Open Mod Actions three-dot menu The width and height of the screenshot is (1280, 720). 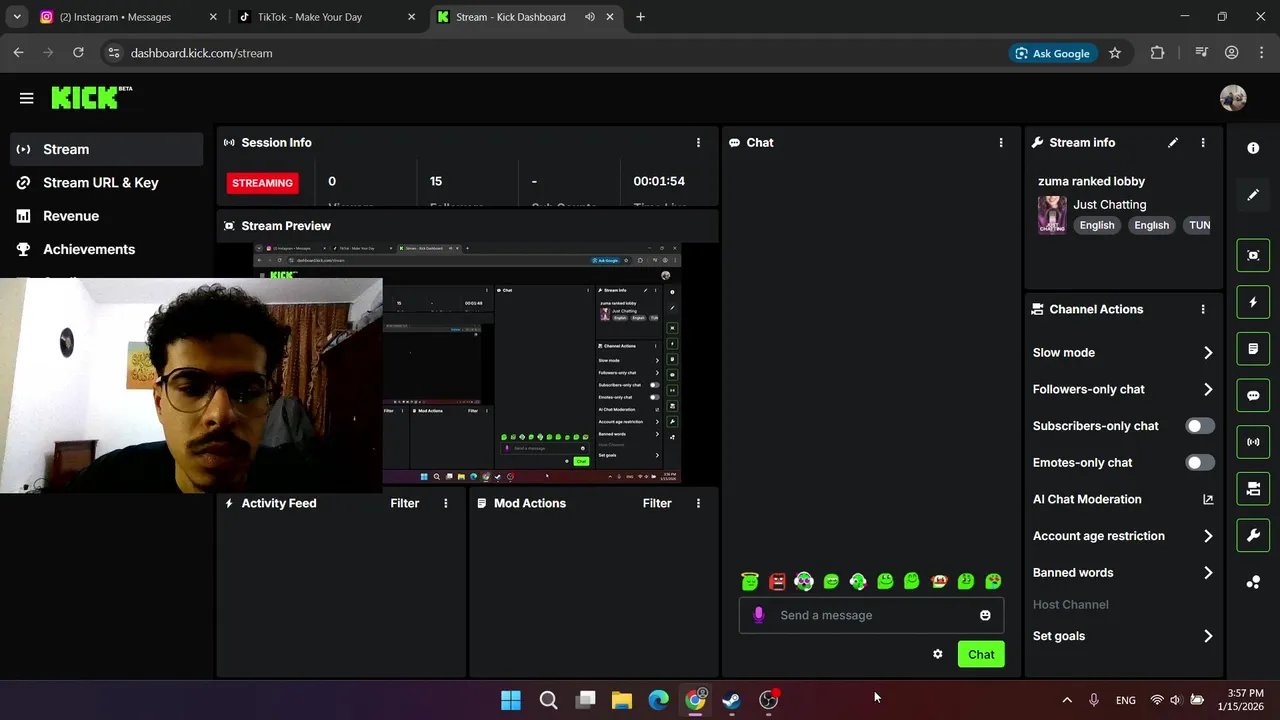coord(698,503)
